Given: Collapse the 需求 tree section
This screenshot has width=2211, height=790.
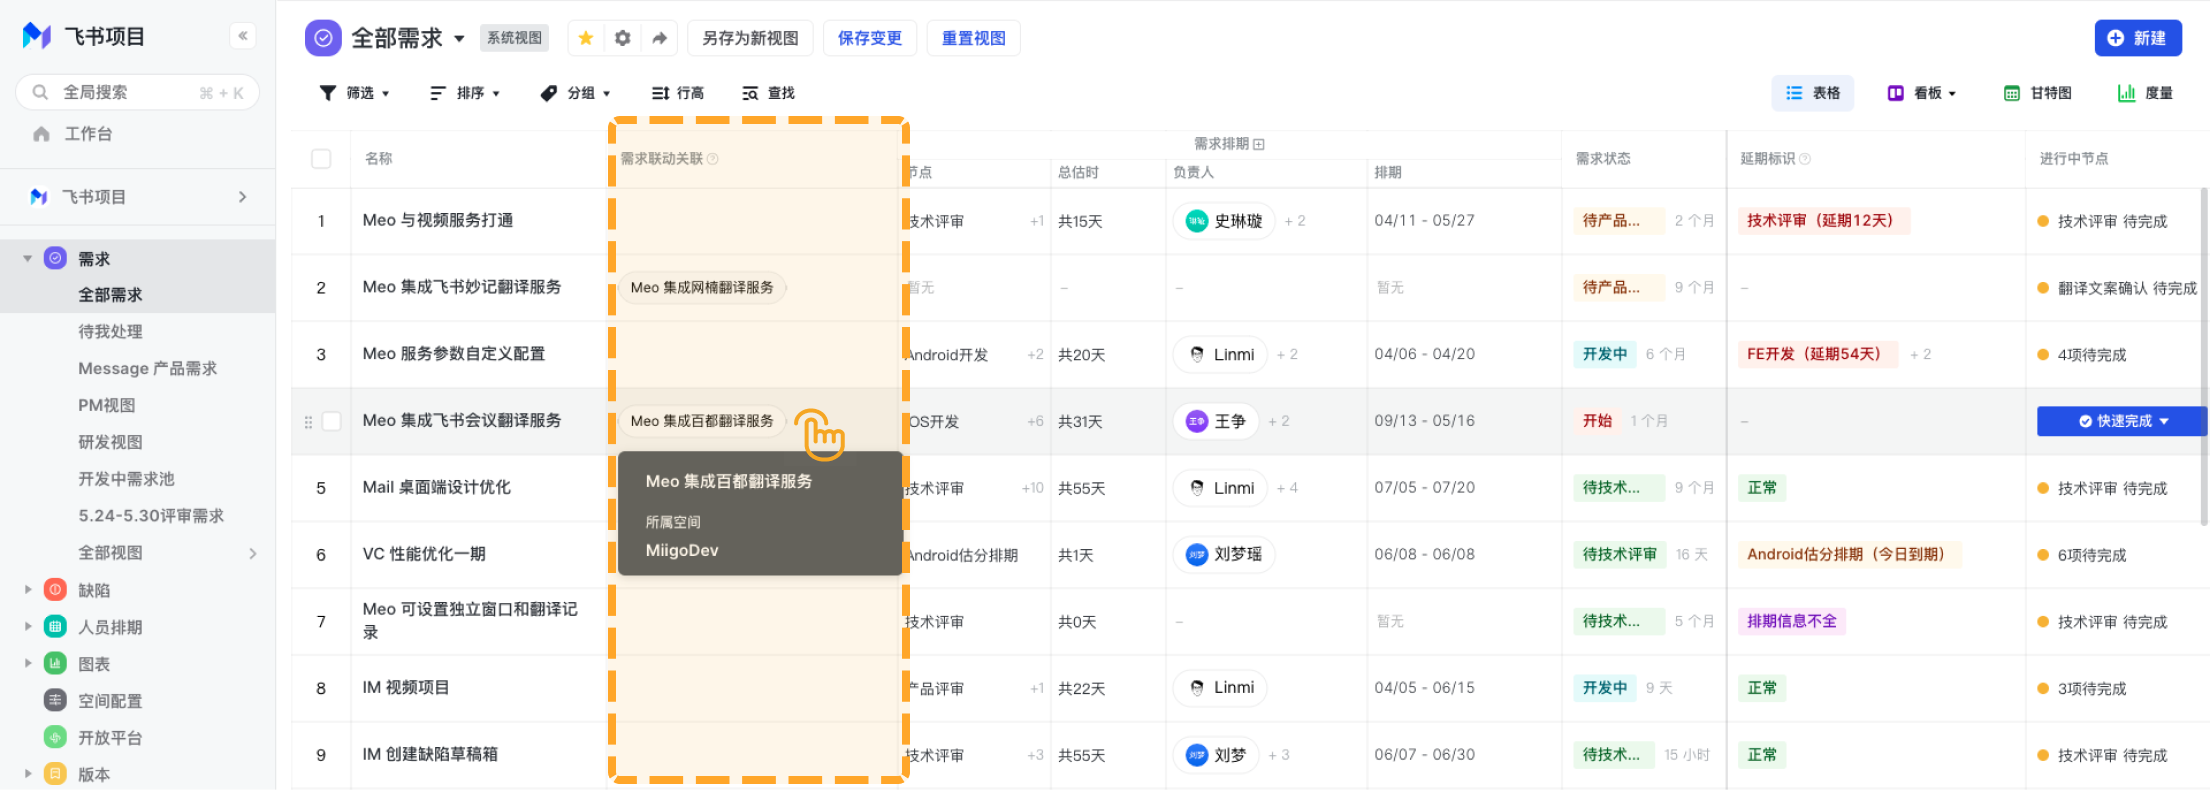Looking at the screenshot, I should coord(27,258).
